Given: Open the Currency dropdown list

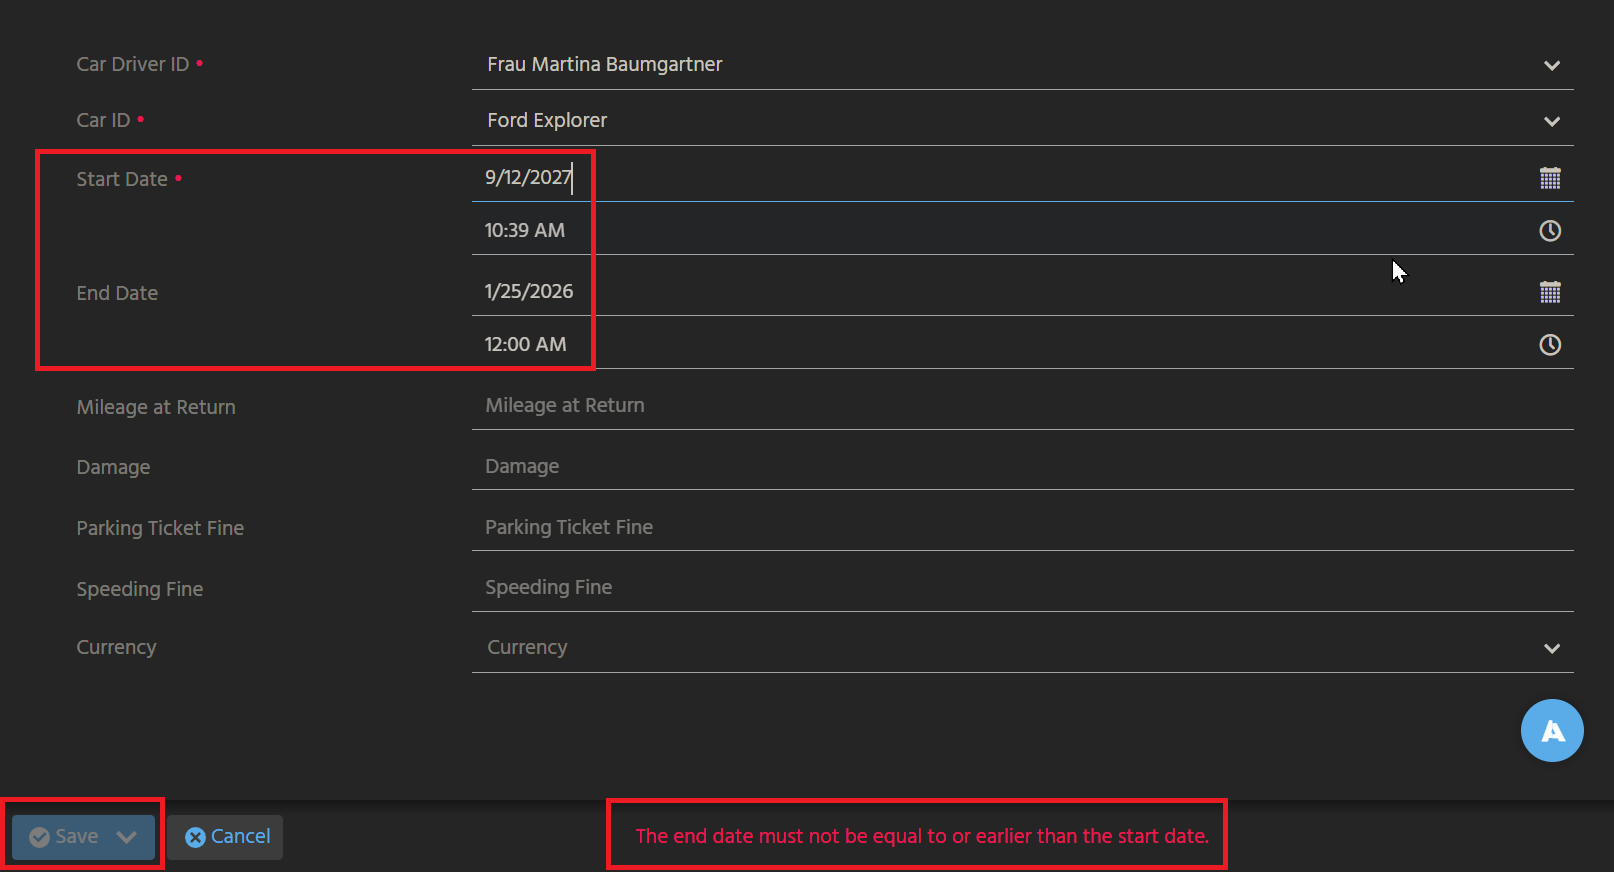Looking at the screenshot, I should pyautogui.click(x=1551, y=648).
